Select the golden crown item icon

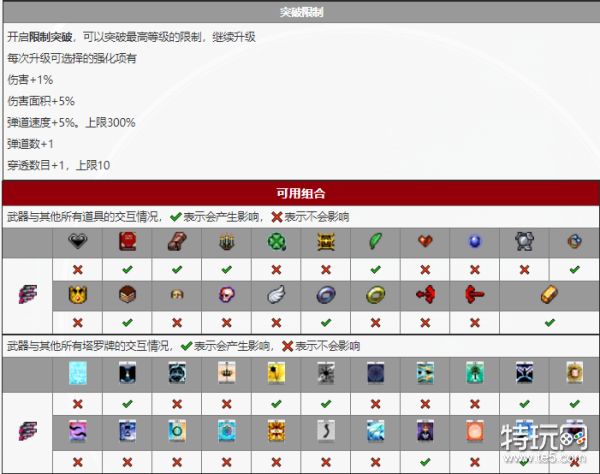[78, 296]
